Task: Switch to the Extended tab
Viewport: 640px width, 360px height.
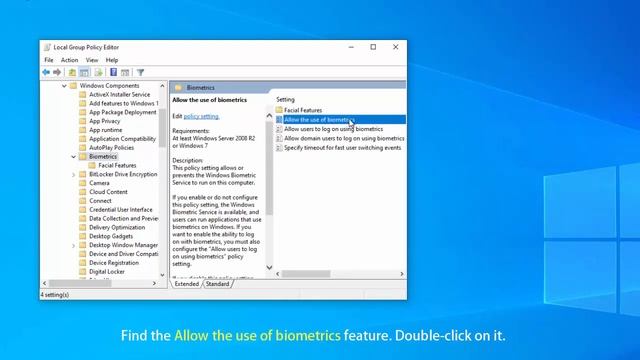Action: click(x=187, y=284)
